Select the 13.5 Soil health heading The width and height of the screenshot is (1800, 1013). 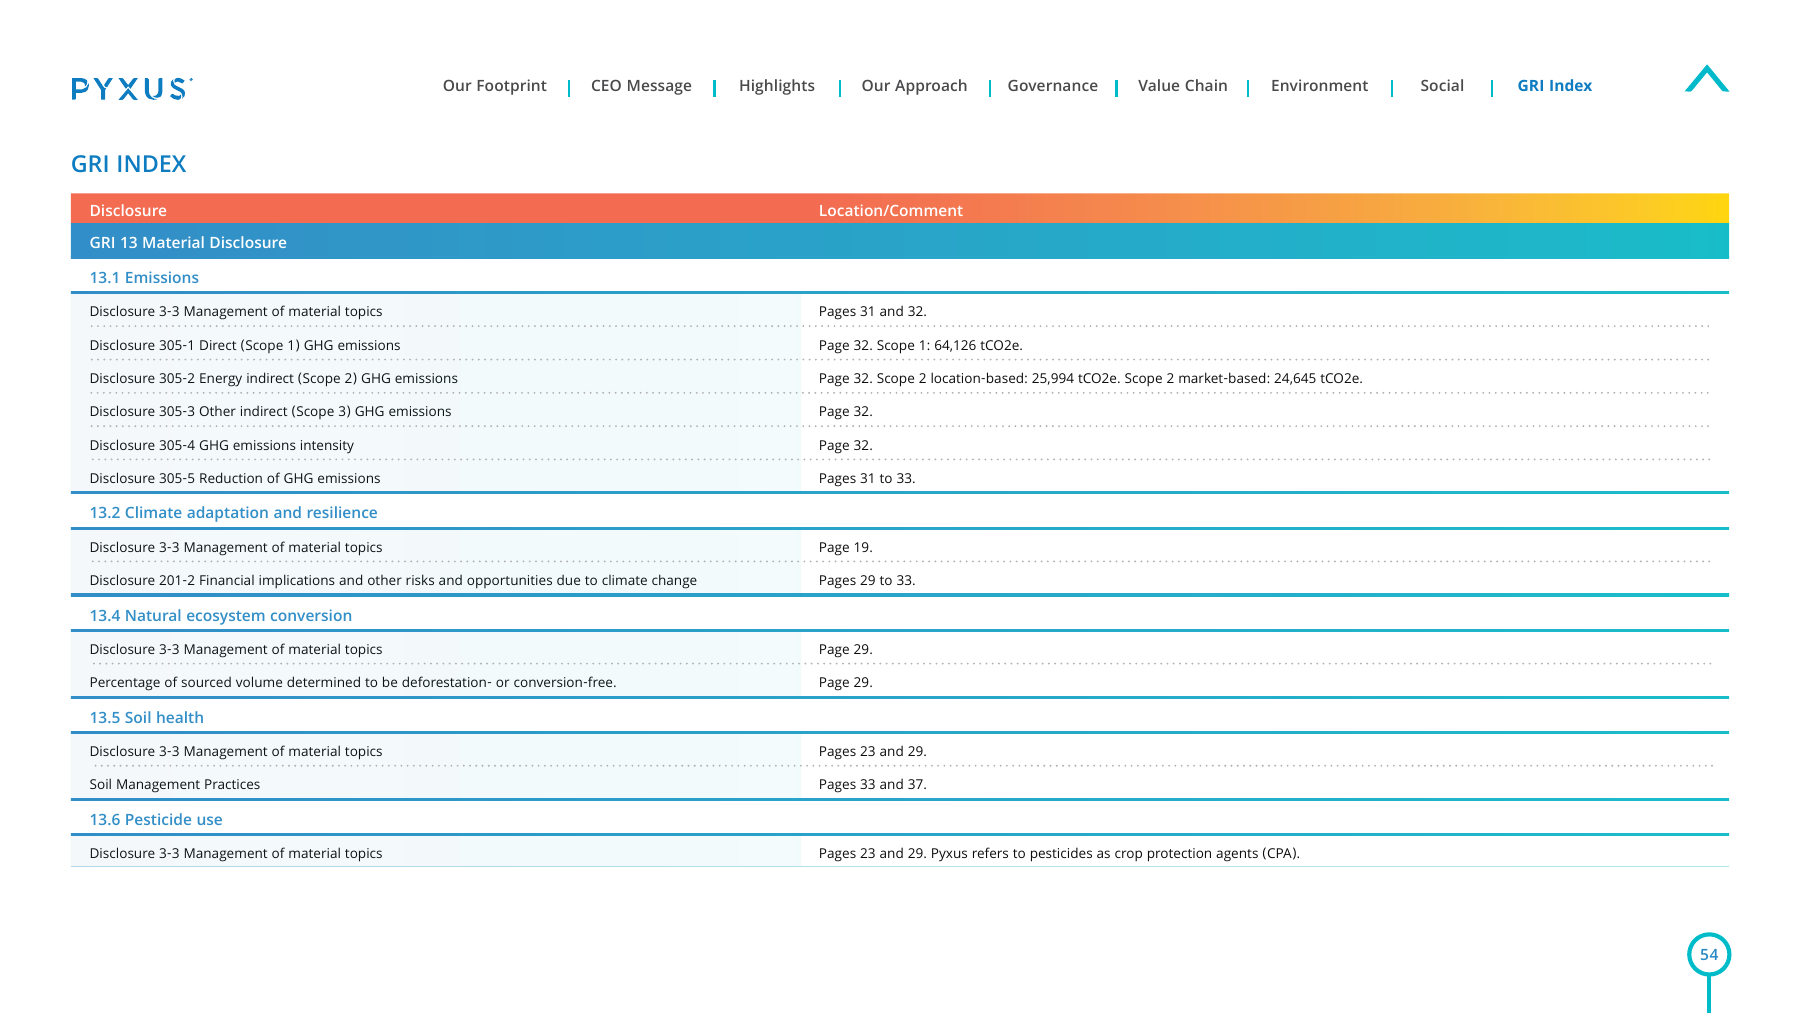[x=146, y=717]
